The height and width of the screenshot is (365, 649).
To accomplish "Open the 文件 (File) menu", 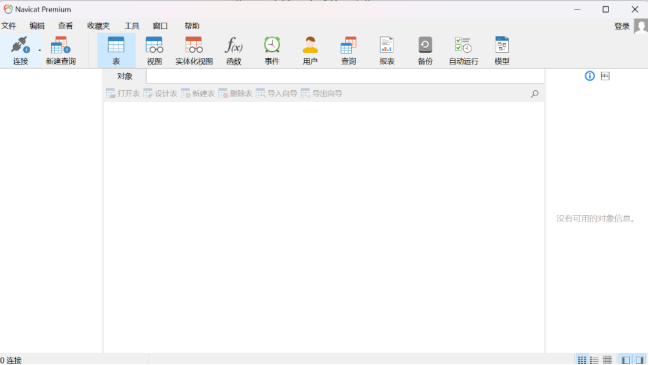I will 8,26.
